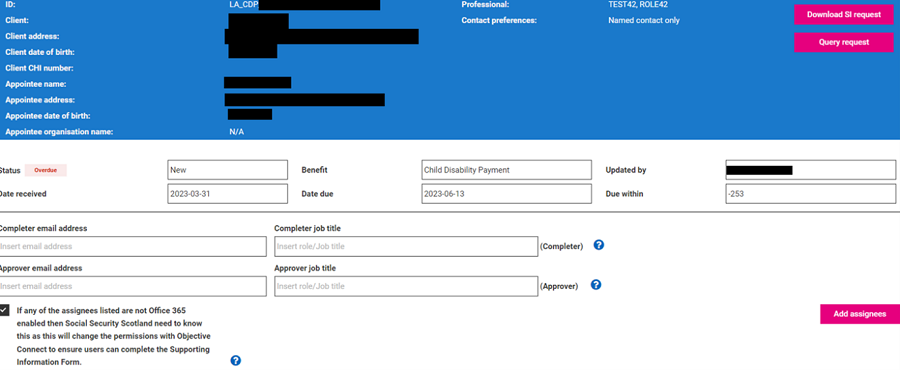
Task: Click the 'ID:' label
Action: click(x=10, y=5)
